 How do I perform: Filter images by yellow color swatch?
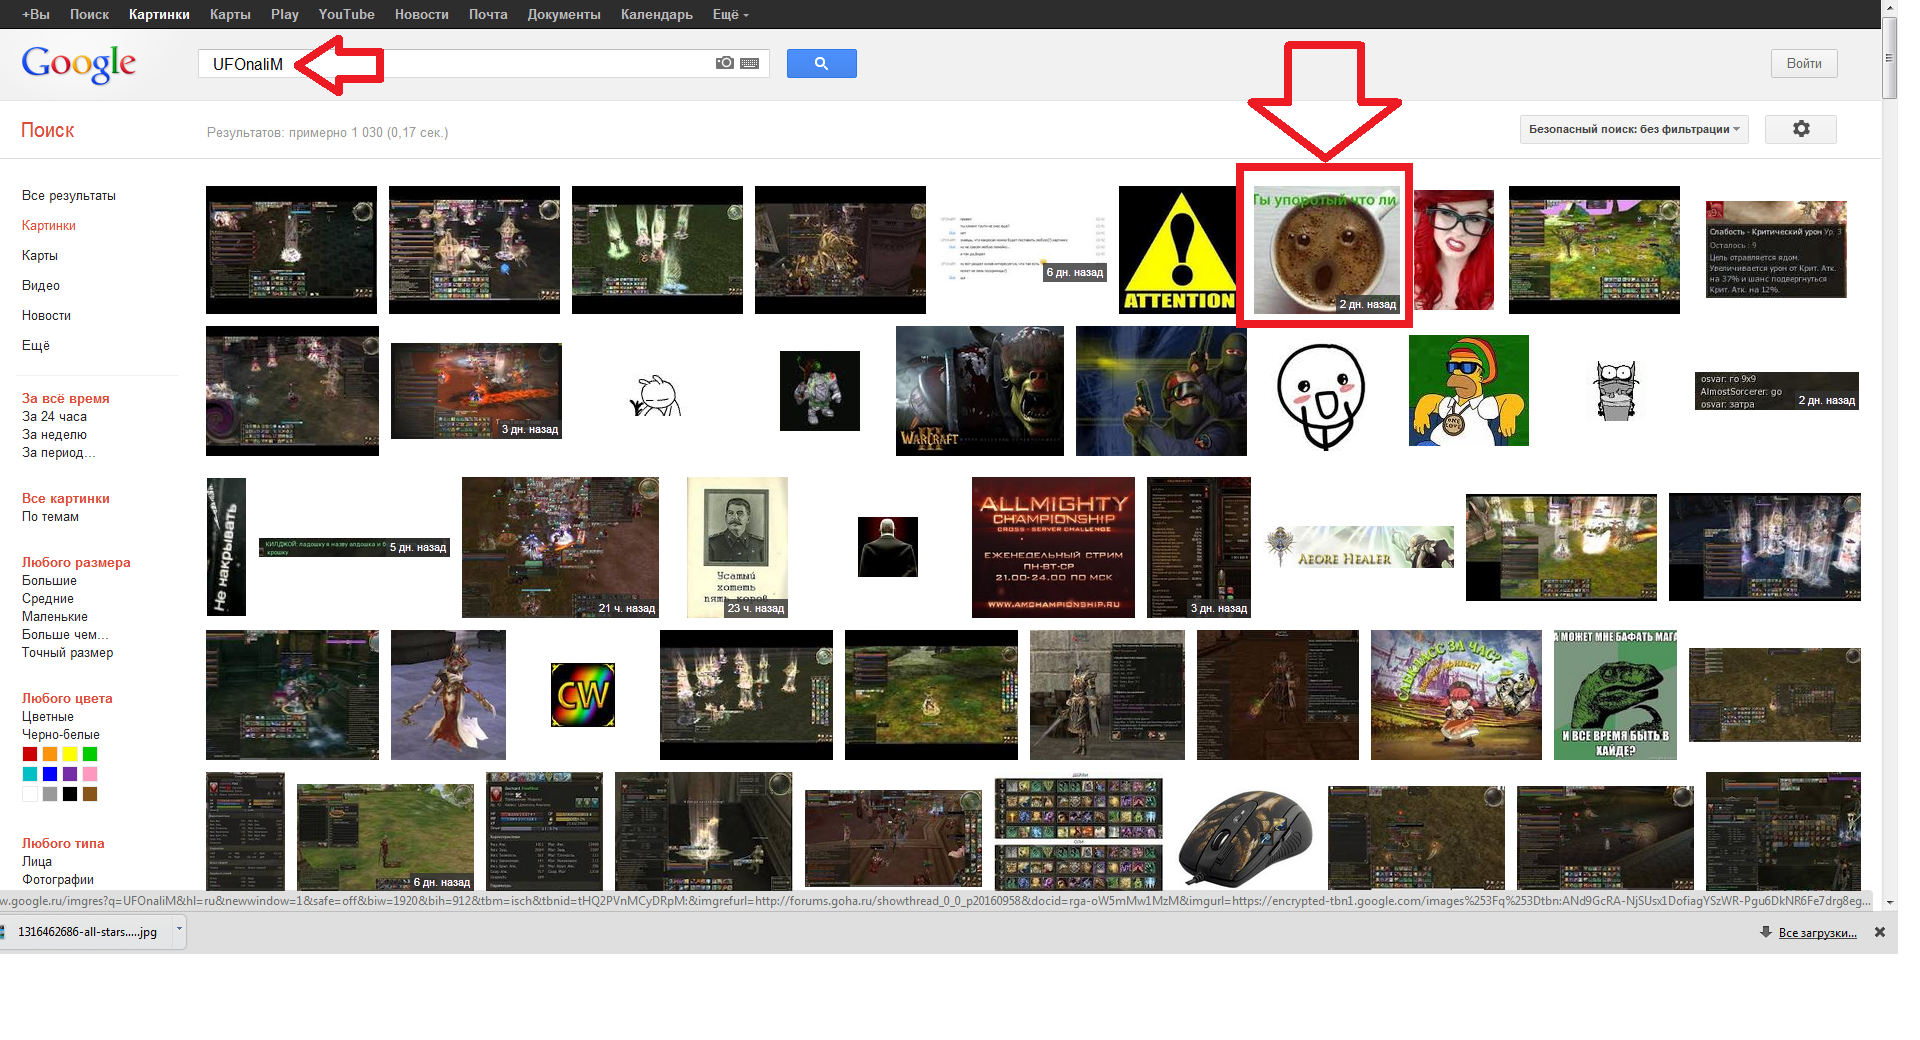[70, 754]
